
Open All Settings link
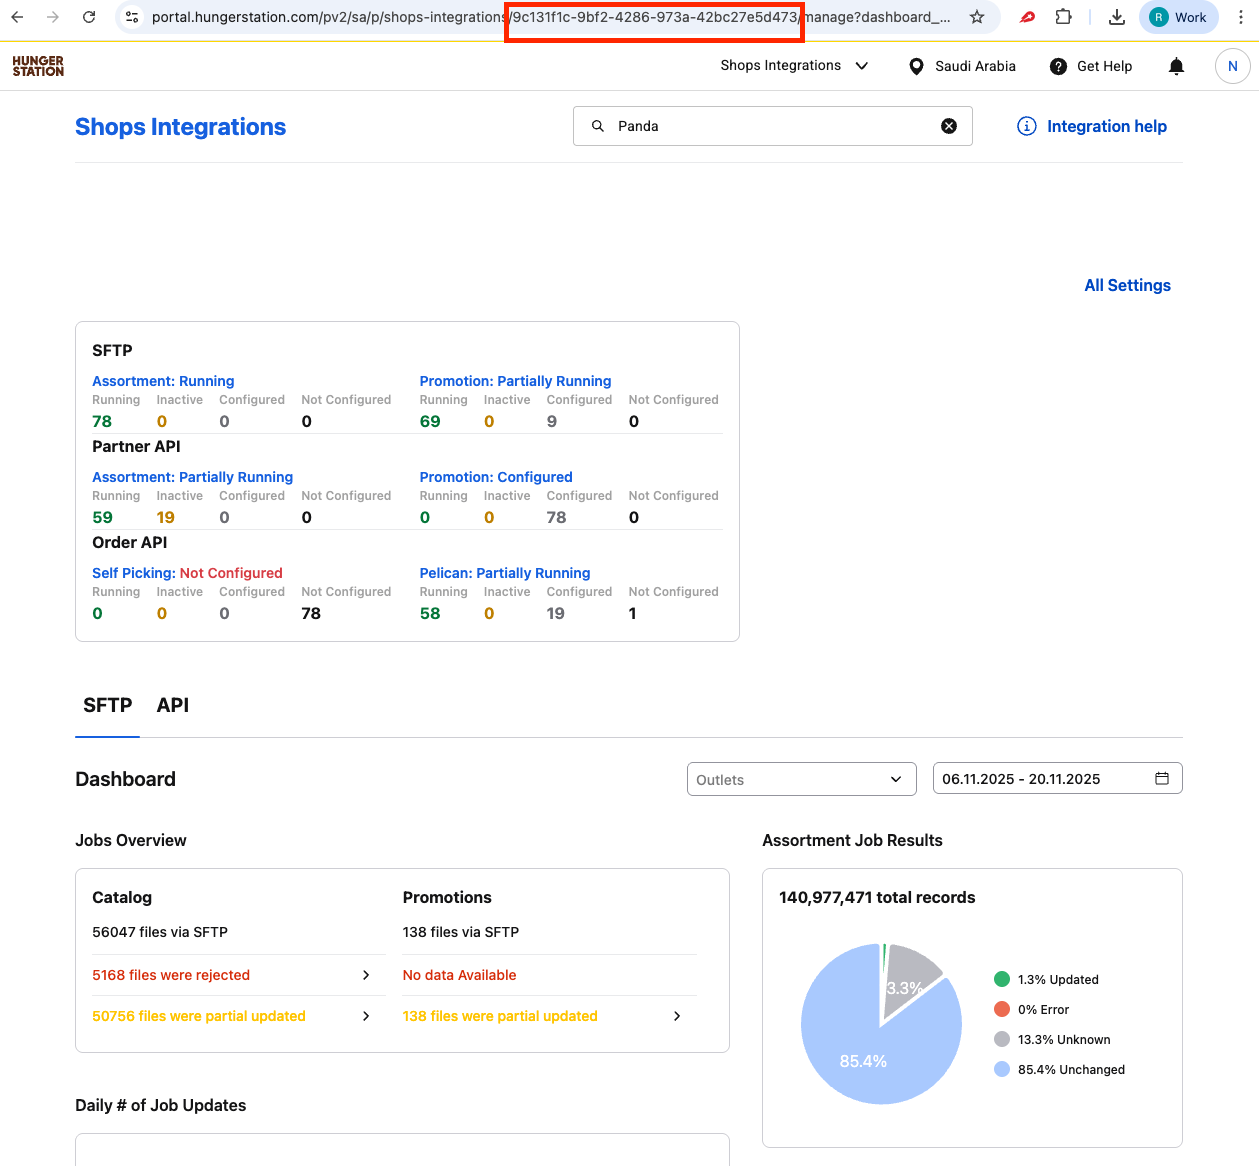(x=1127, y=285)
